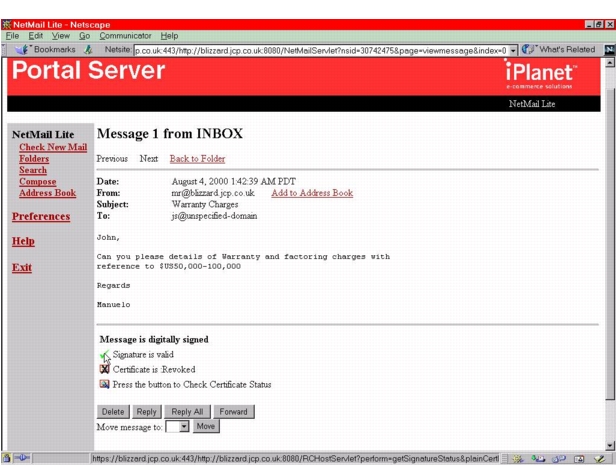Open the Address Book link in sidebar
The height and width of the screenshot is (466, 616).
point(48,193)
